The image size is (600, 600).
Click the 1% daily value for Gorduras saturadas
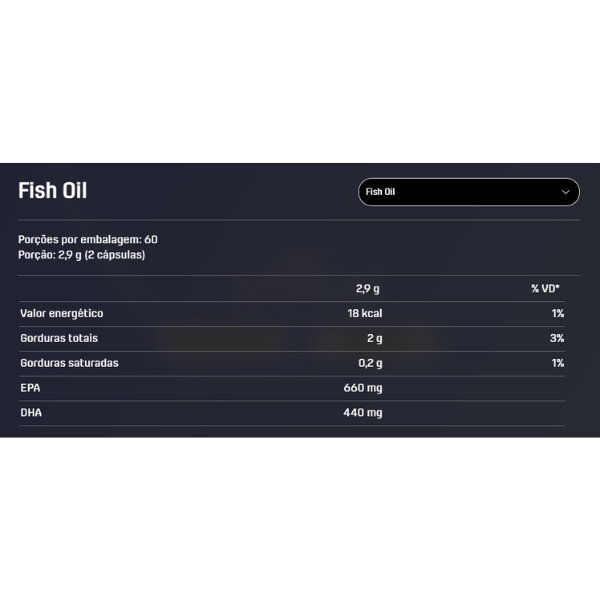(x=558, y=363)
